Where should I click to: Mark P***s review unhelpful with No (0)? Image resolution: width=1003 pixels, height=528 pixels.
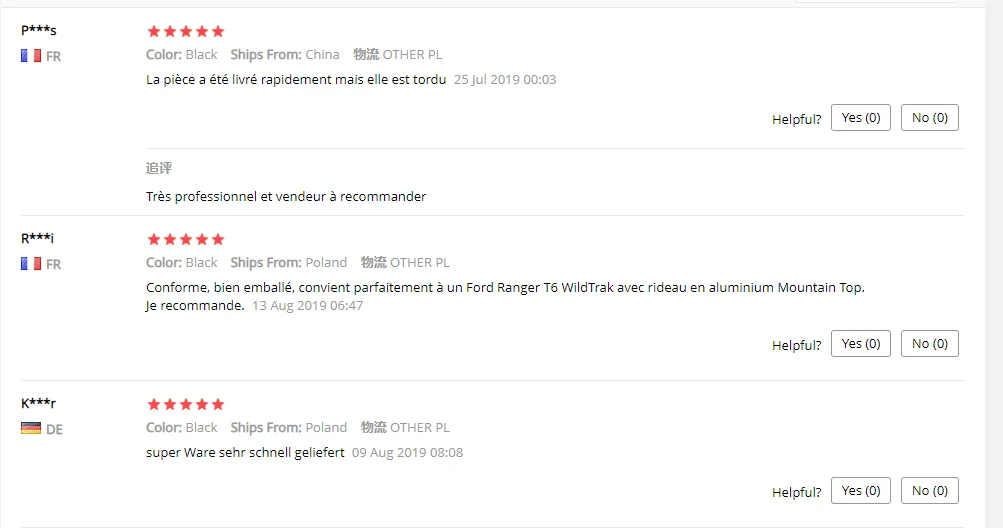pos(930,118)
